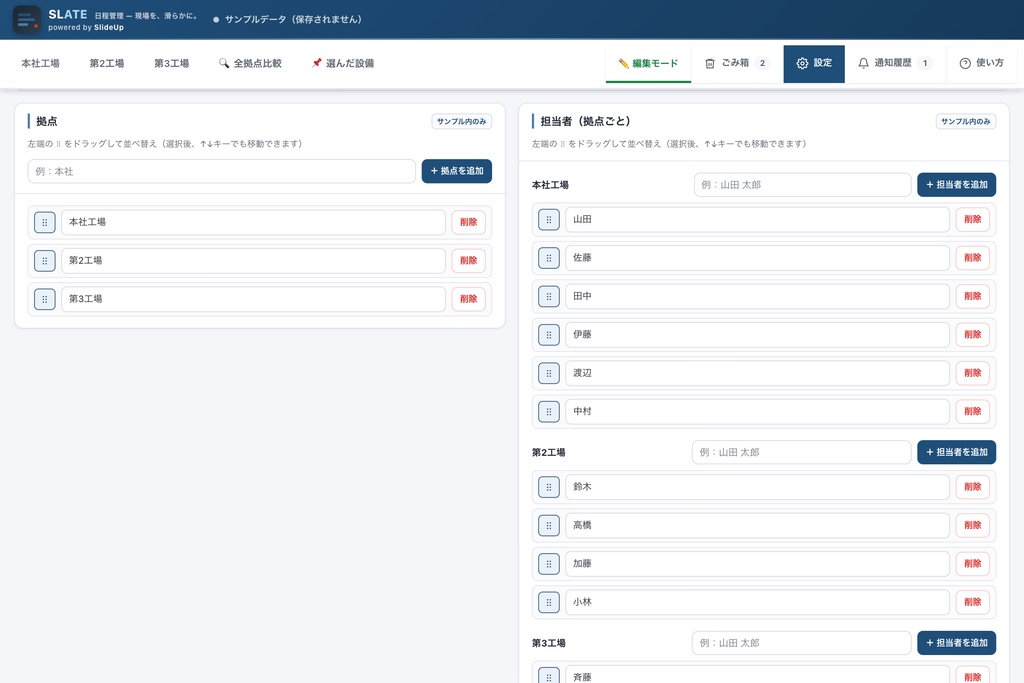
Task: Edit the 小林 name field
Action: 758,602
